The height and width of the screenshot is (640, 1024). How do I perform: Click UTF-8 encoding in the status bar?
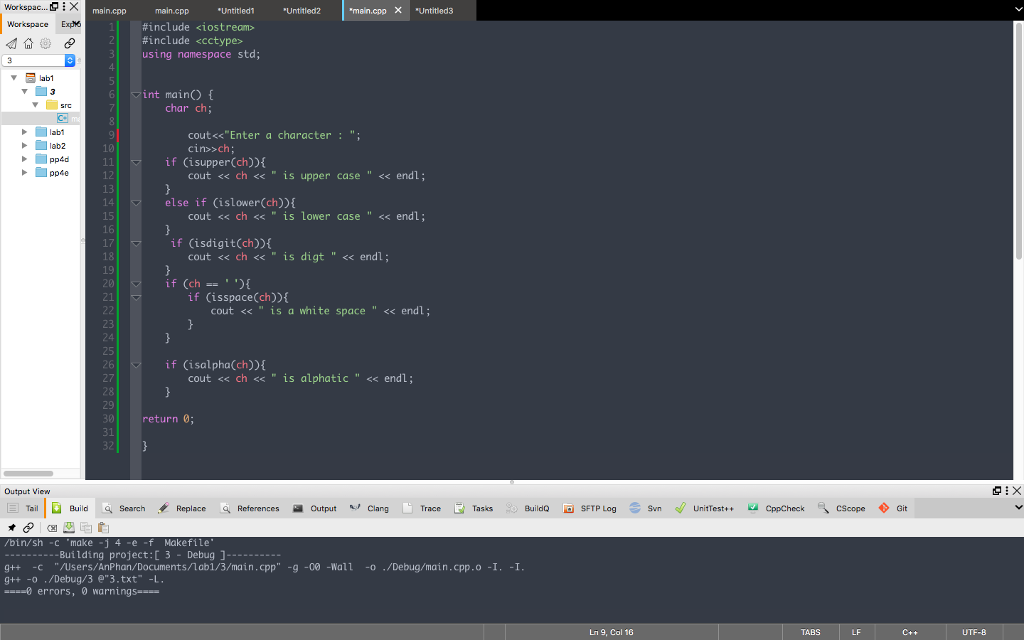(973, 632)
